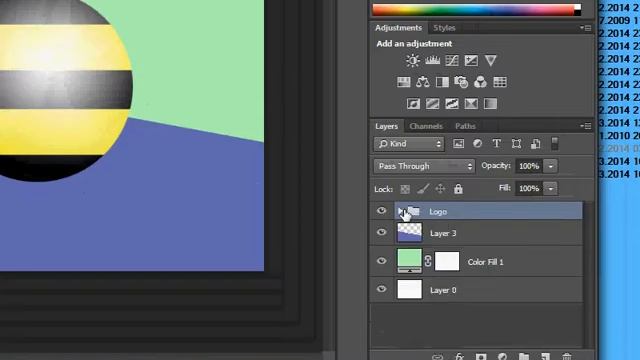Add a Threshold adjustment
The width and height of the screenshot is (640, 360).
pos(451,104)
